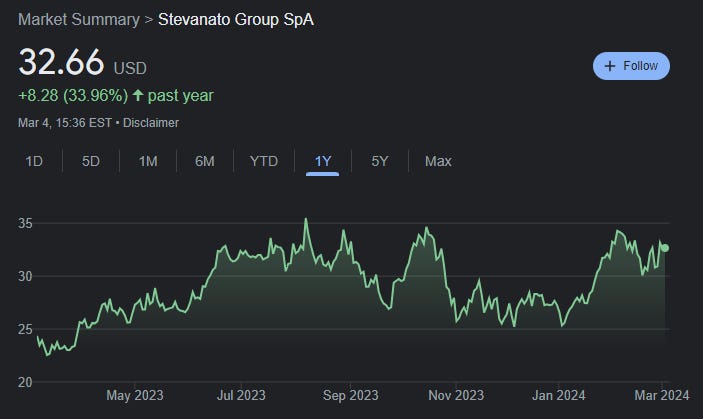The image size is (703, 419).
Task: Click the green up arrow icon
Action: pos(138,95)
